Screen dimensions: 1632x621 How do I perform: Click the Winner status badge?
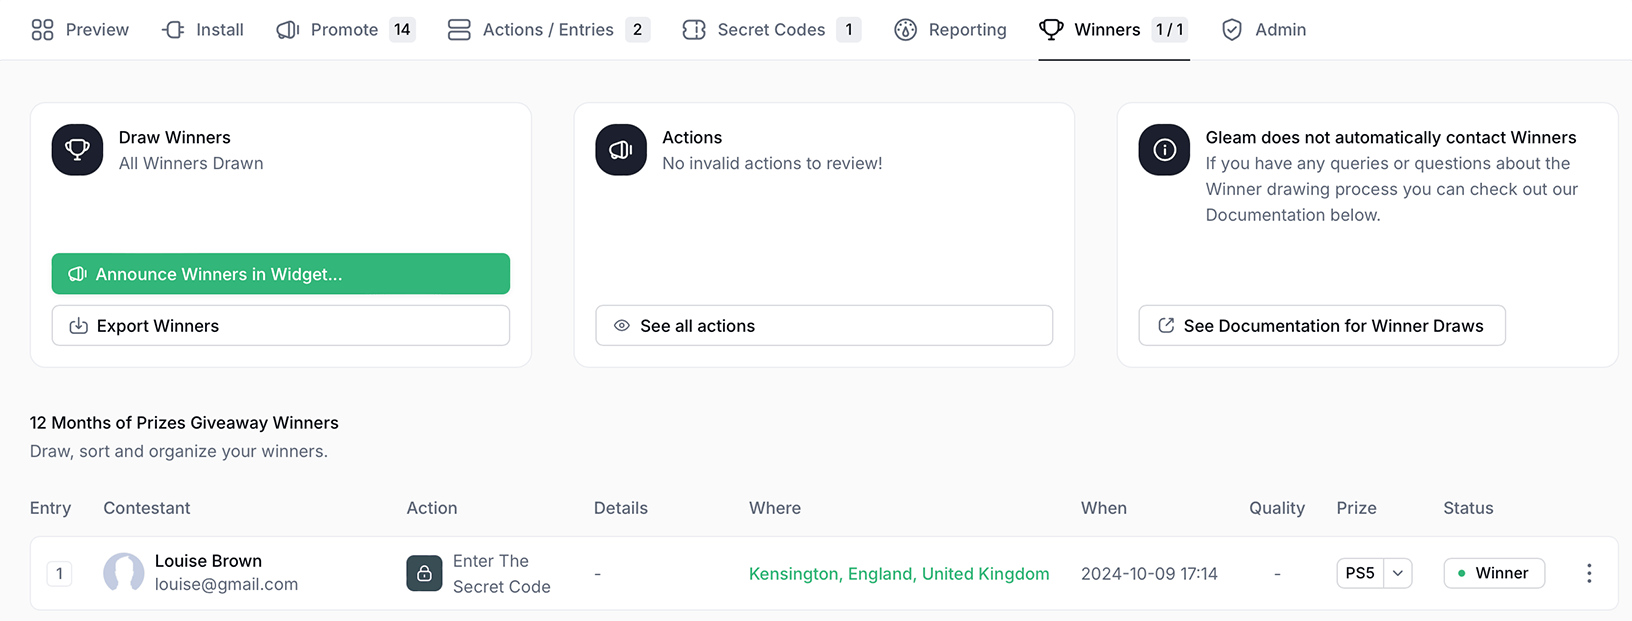[x=1493, y=573]
